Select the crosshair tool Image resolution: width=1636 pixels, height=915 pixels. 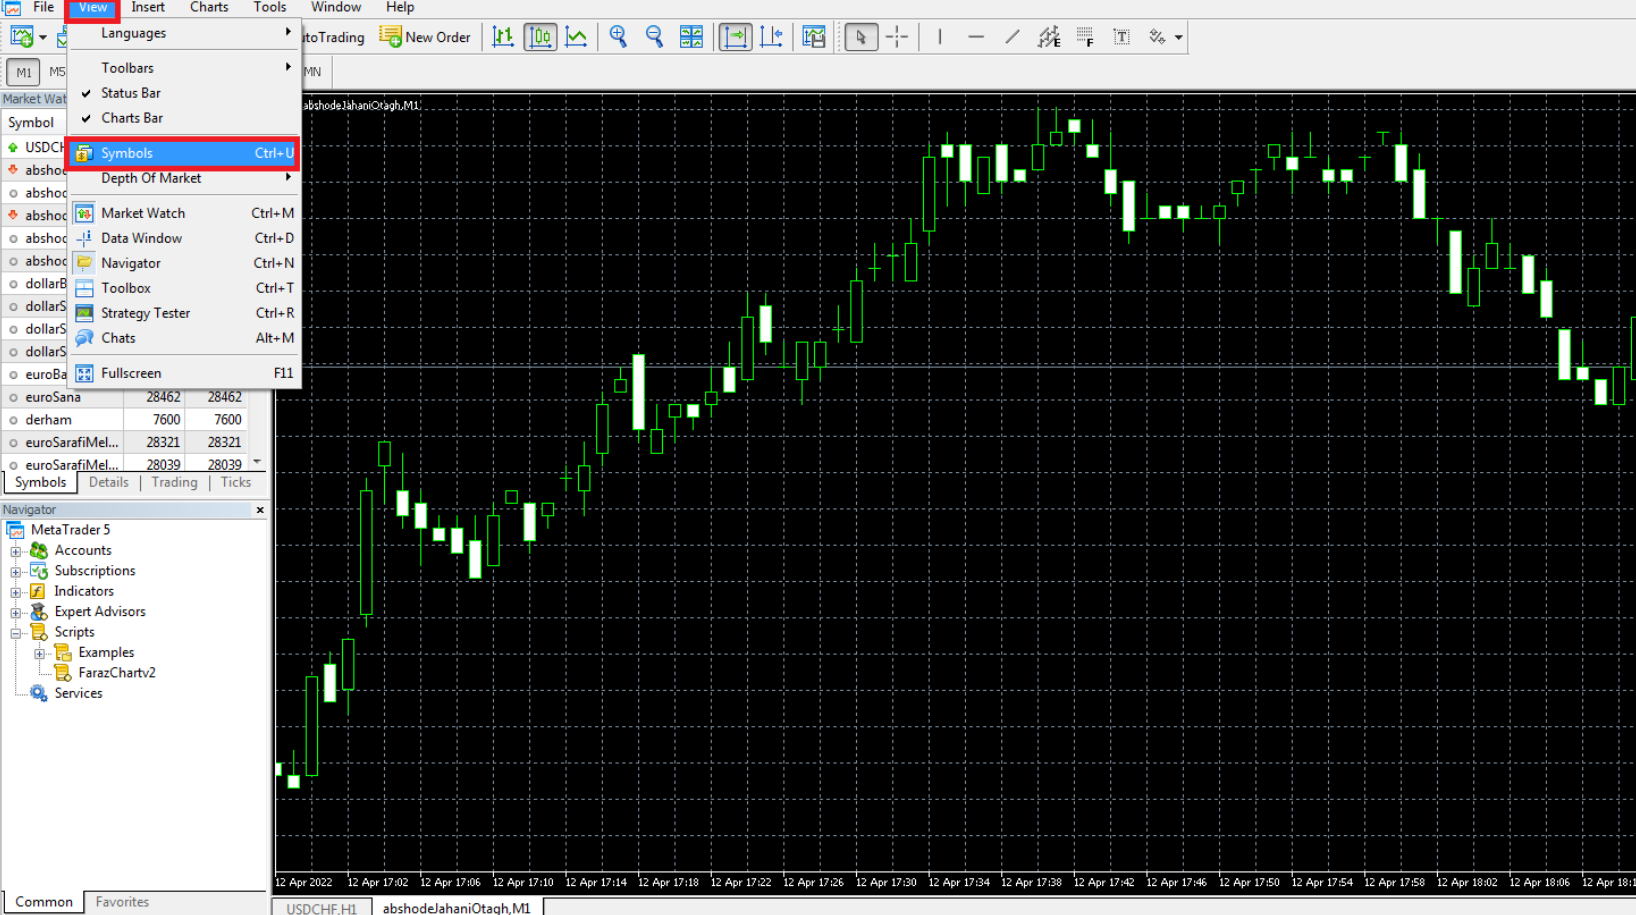tap(897, 37)
